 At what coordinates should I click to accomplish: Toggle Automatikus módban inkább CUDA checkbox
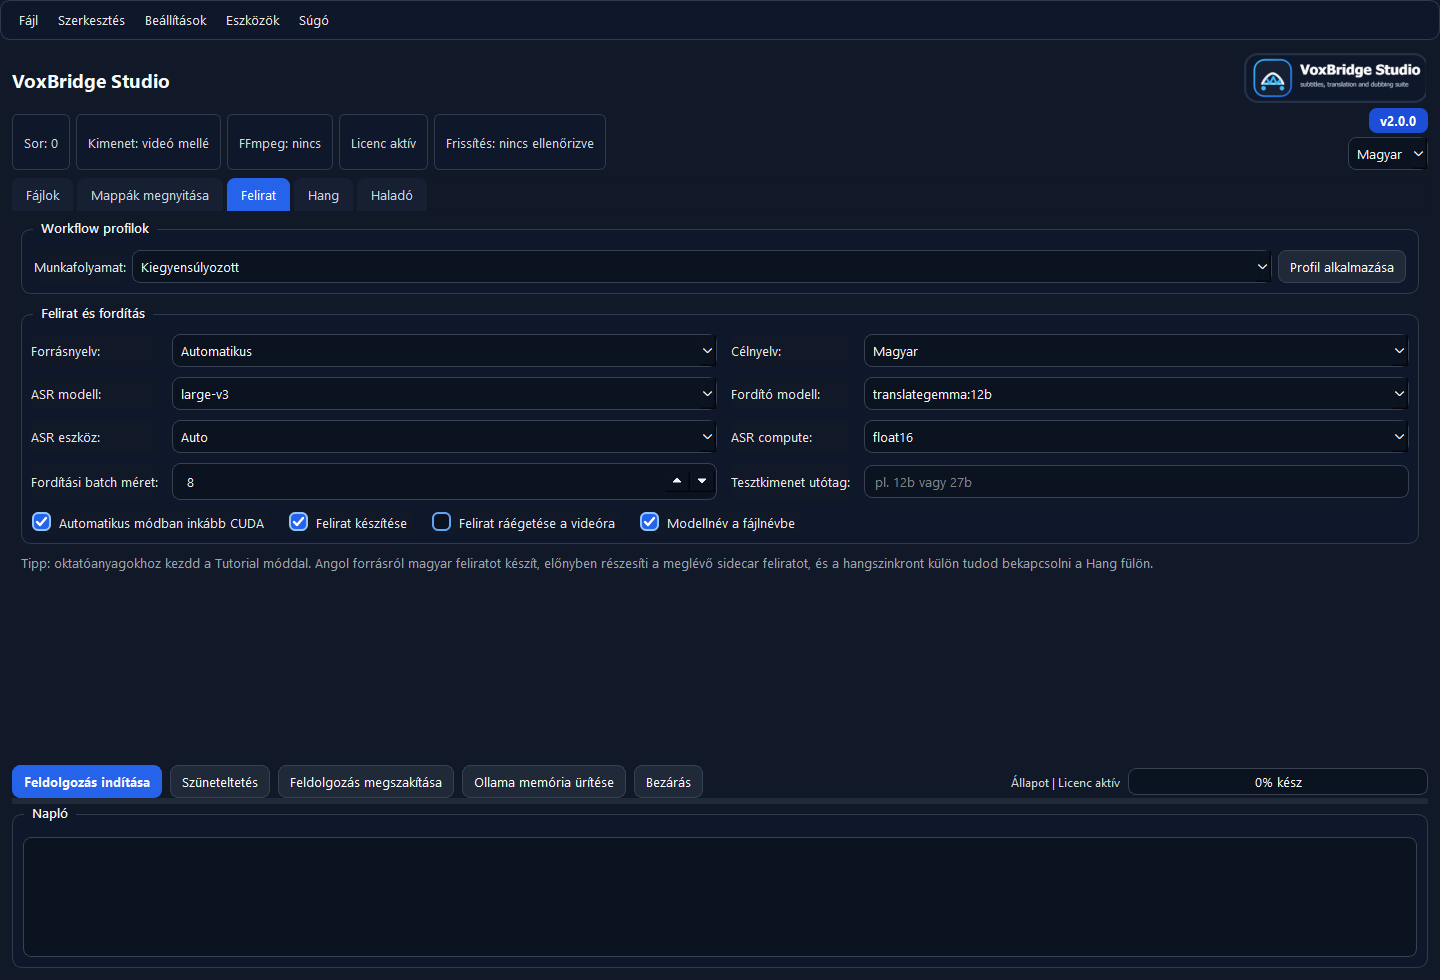[42, 522]
